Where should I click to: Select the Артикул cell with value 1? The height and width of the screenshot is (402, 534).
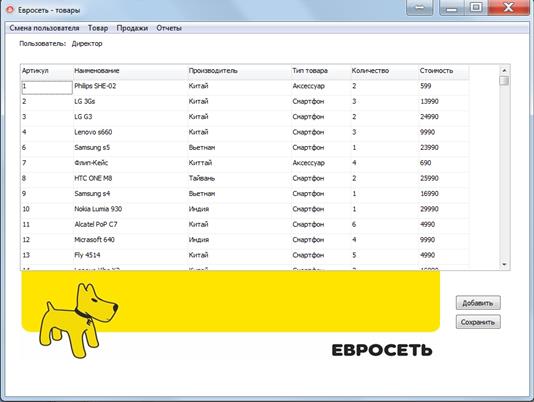click(47, 88)
